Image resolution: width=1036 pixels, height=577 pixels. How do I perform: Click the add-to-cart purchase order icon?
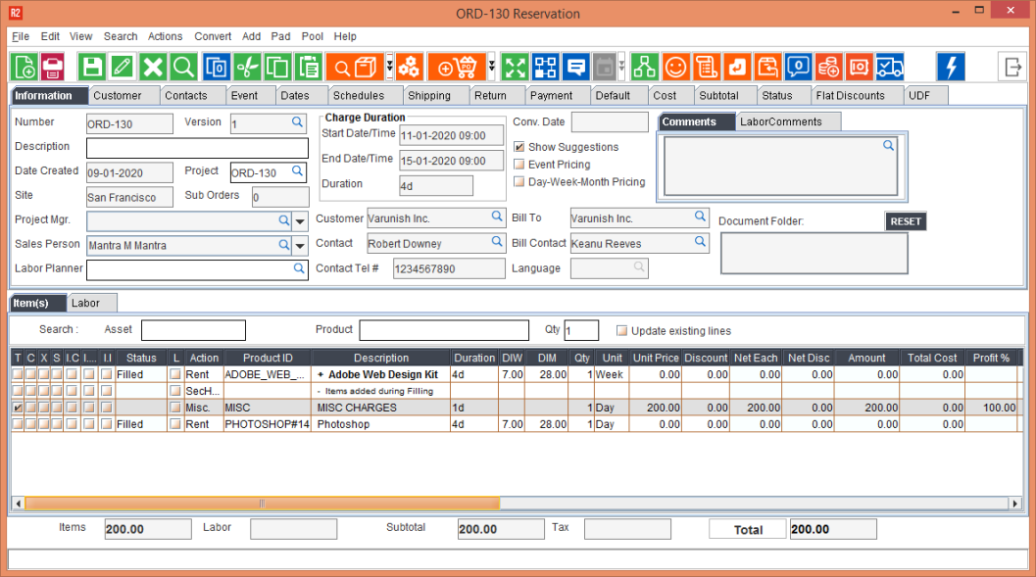[x=457, y=67]
